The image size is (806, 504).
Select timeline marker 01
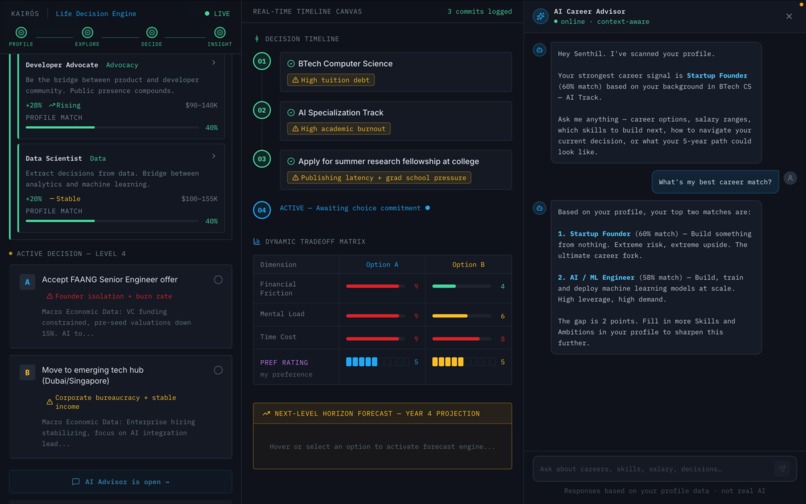tap(262, 61)
